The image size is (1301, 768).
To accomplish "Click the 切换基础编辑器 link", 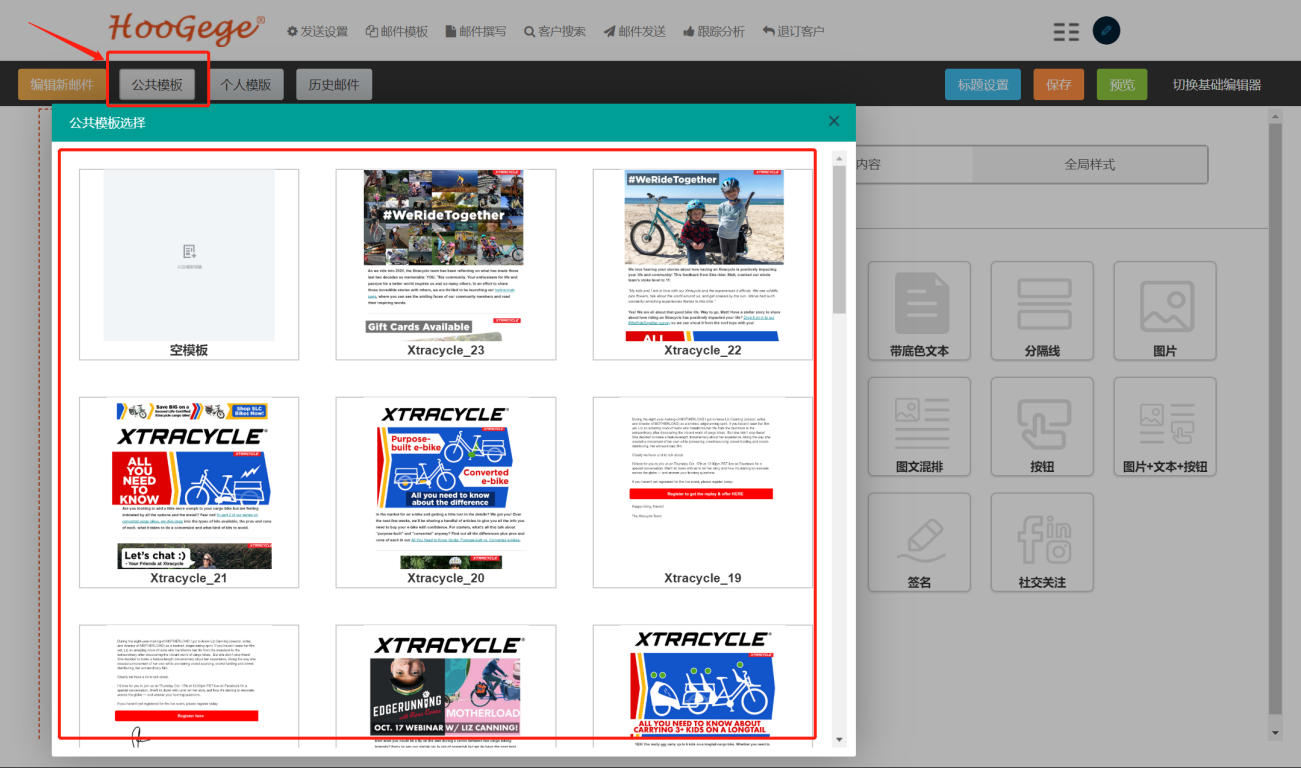I will click(x=1216, y=85).
